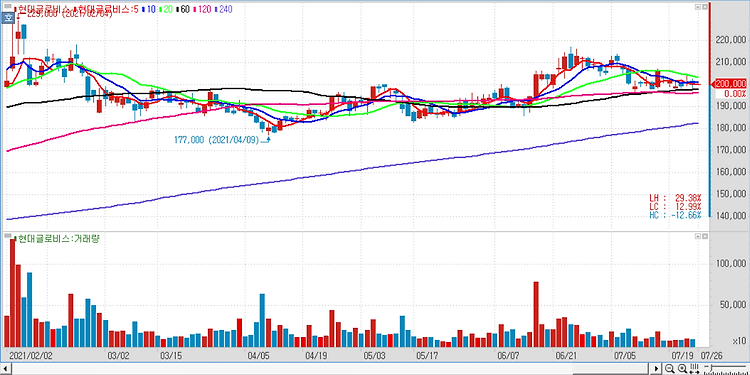750x375 pixels.
Task: Click the 03/15 date axis label
Action: pos(171,356)
